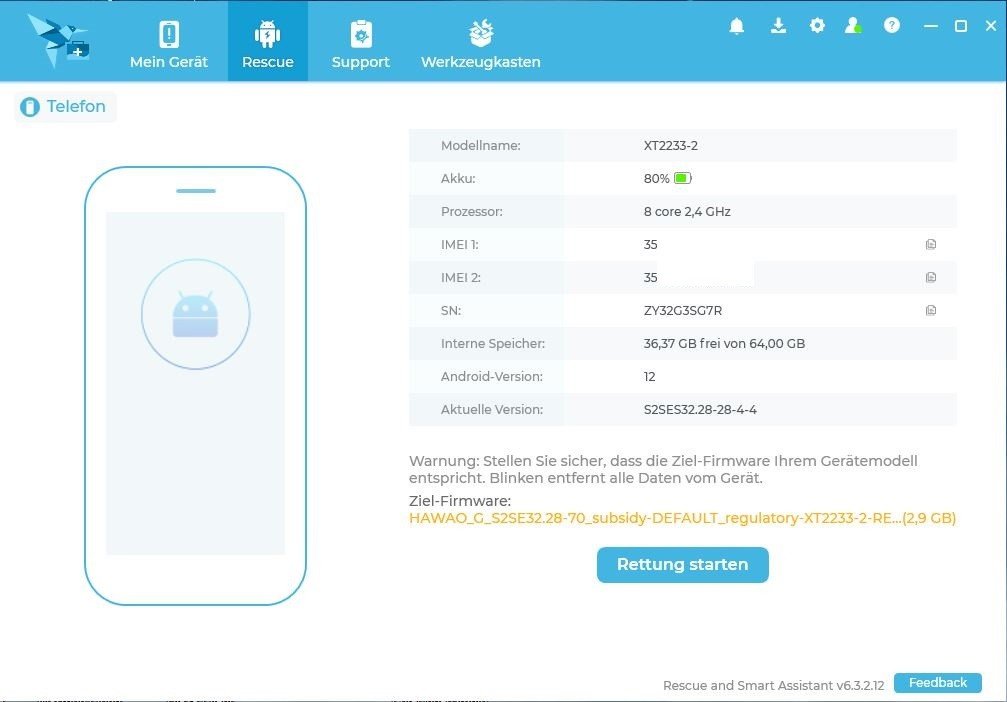Minimize the application window

[x=931, y=26]
